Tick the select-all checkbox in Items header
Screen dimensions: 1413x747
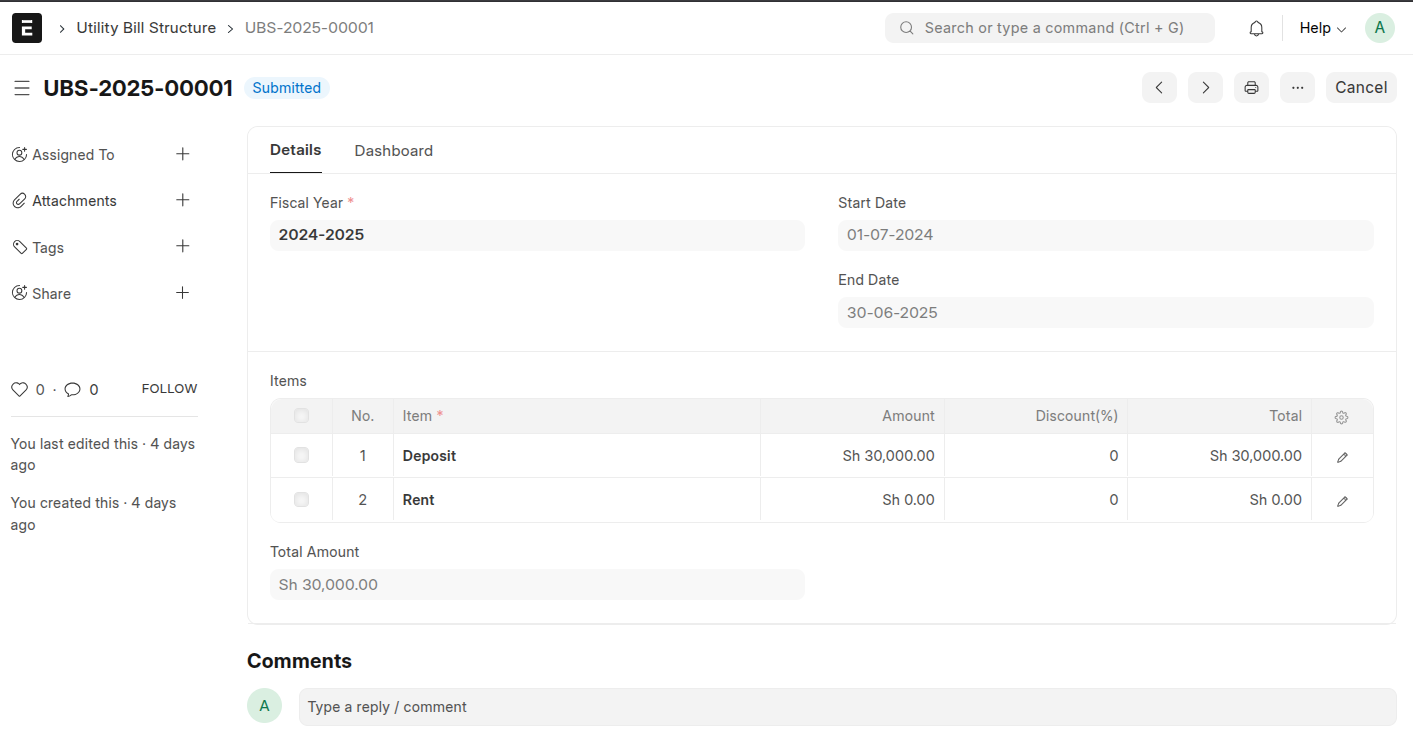301,416
